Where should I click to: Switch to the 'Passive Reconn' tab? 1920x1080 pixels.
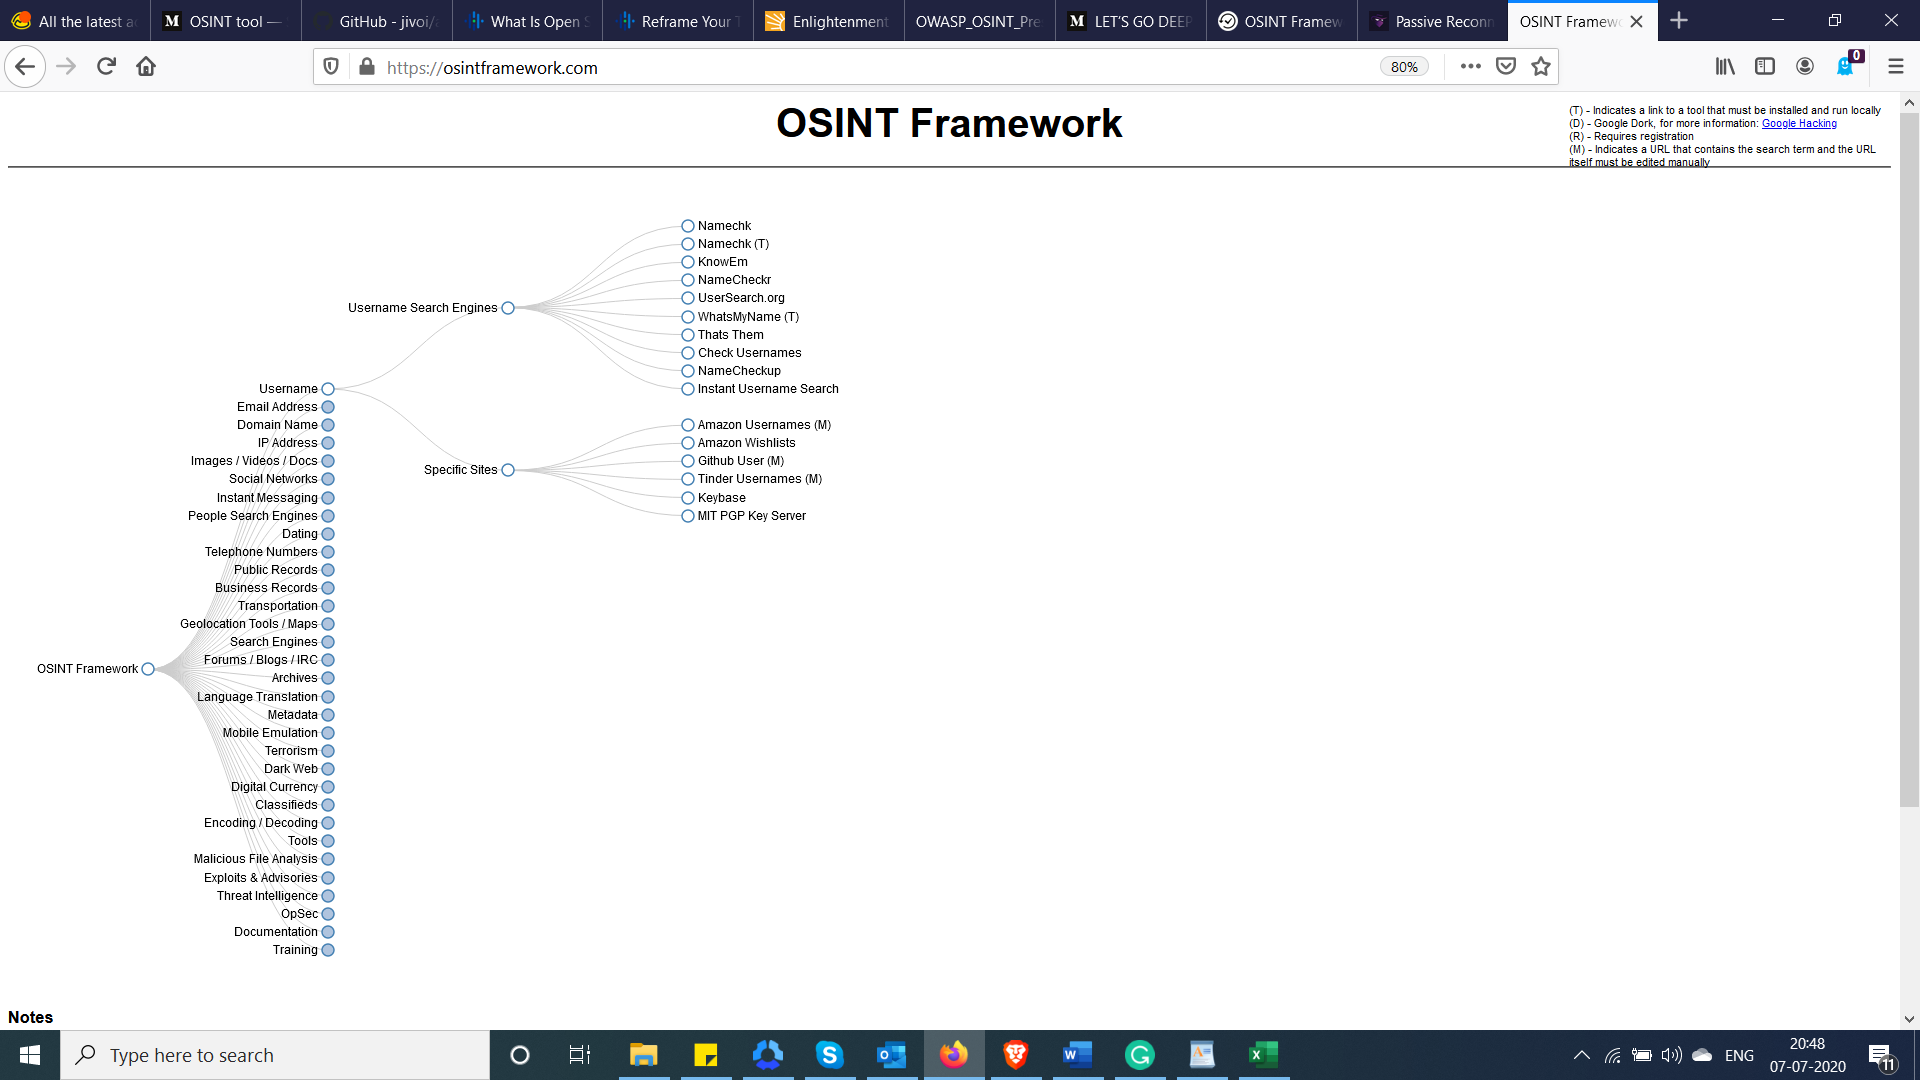[1433, 21]
